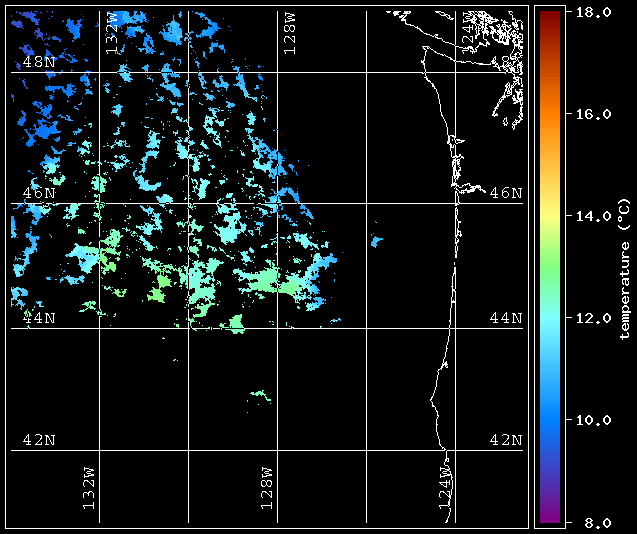This screenshot has height=534, width=637.
Task: Click the left 42N latitude label
Action: coord(39,440)
